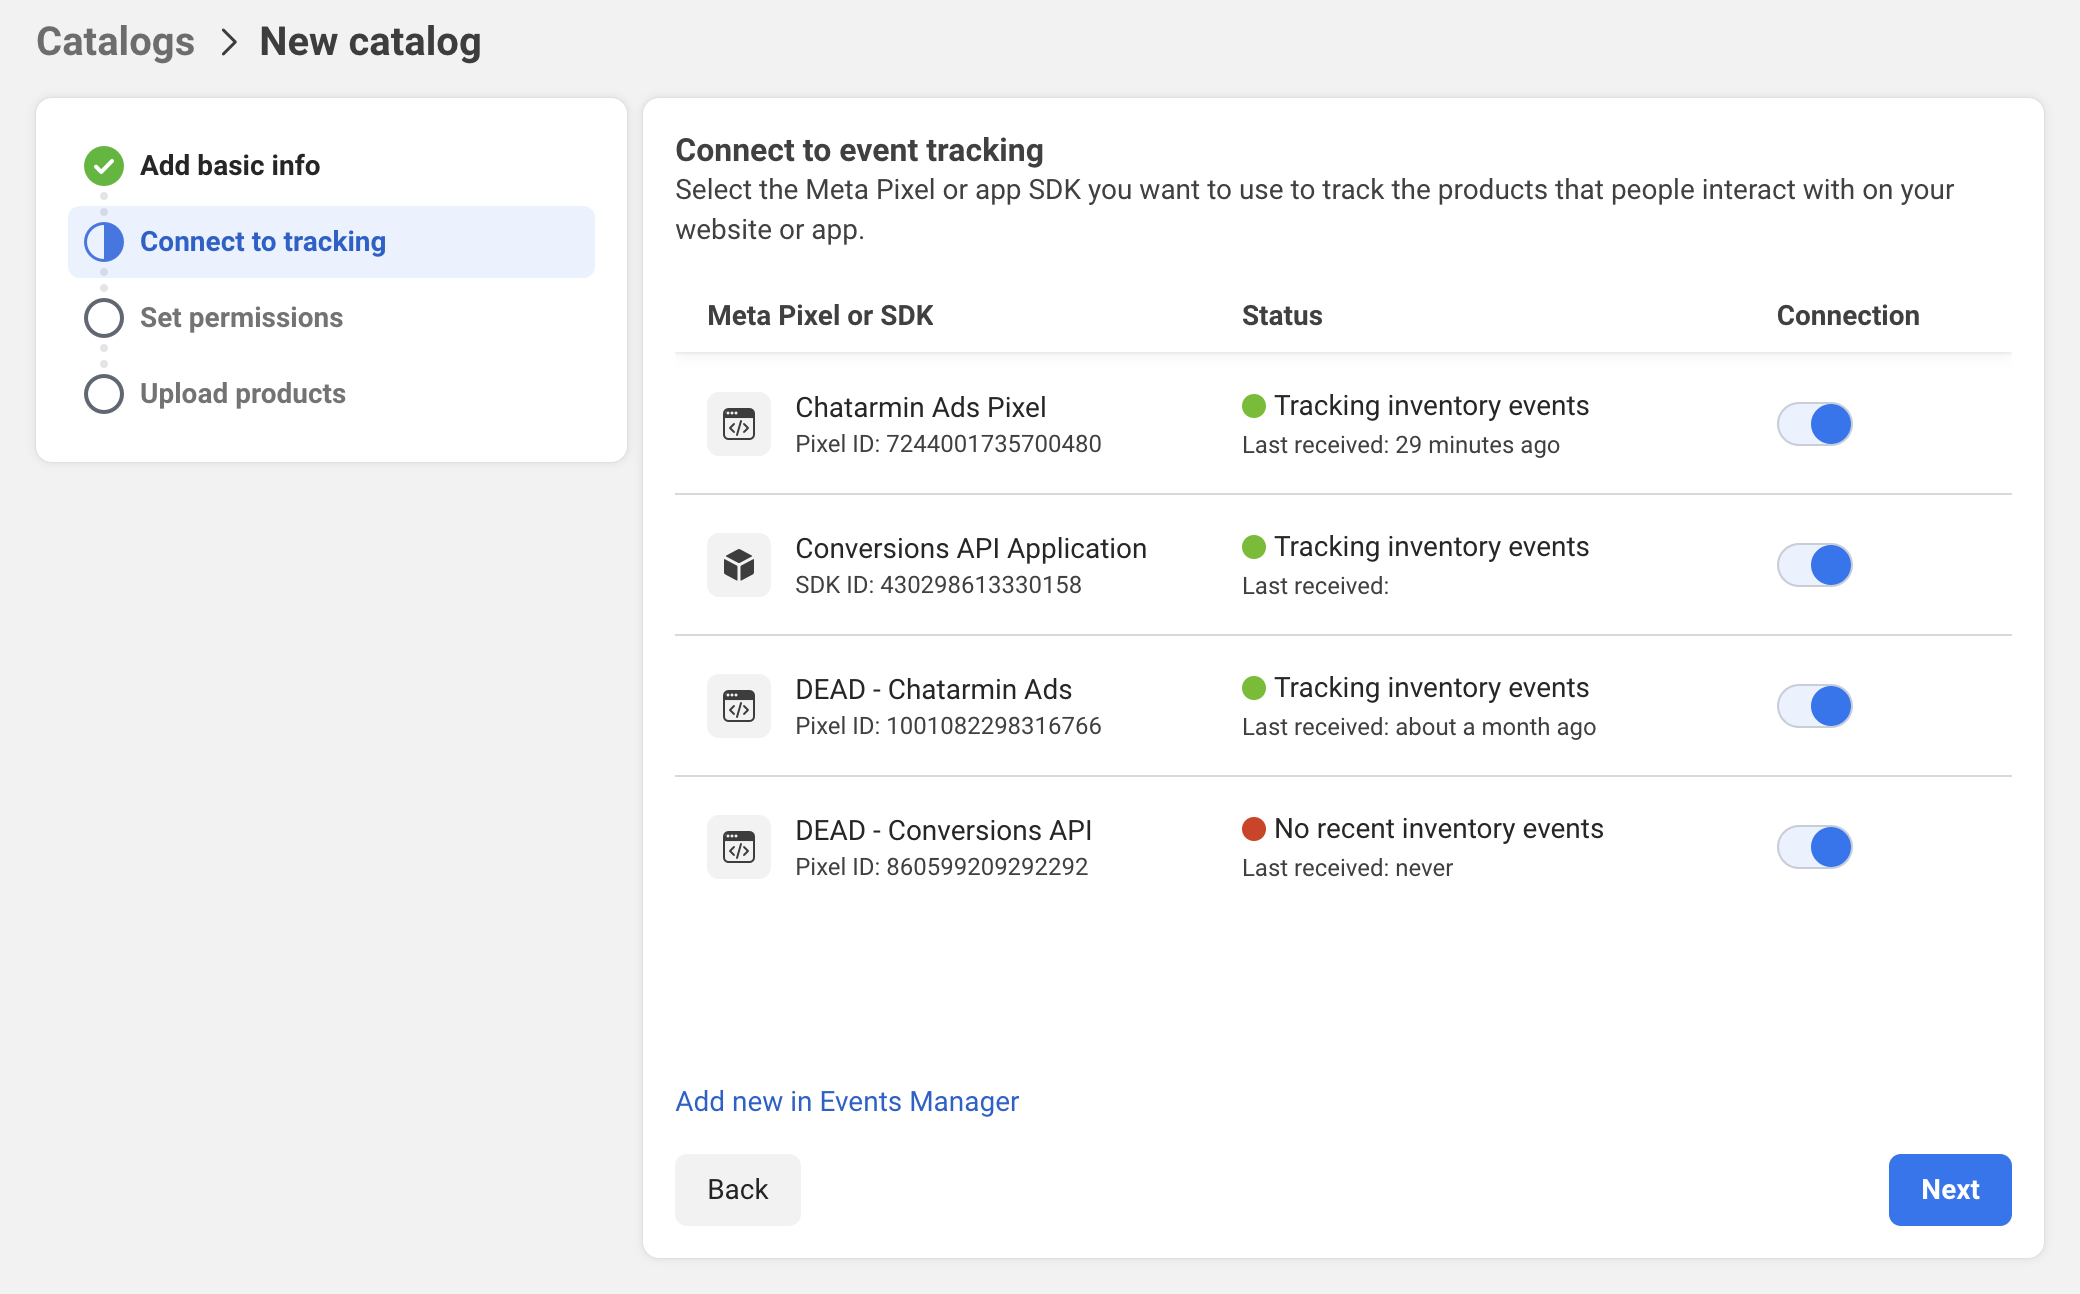Click the Back button
The width and height of the screenshot is (2080, 1294).
point(737,1189)
